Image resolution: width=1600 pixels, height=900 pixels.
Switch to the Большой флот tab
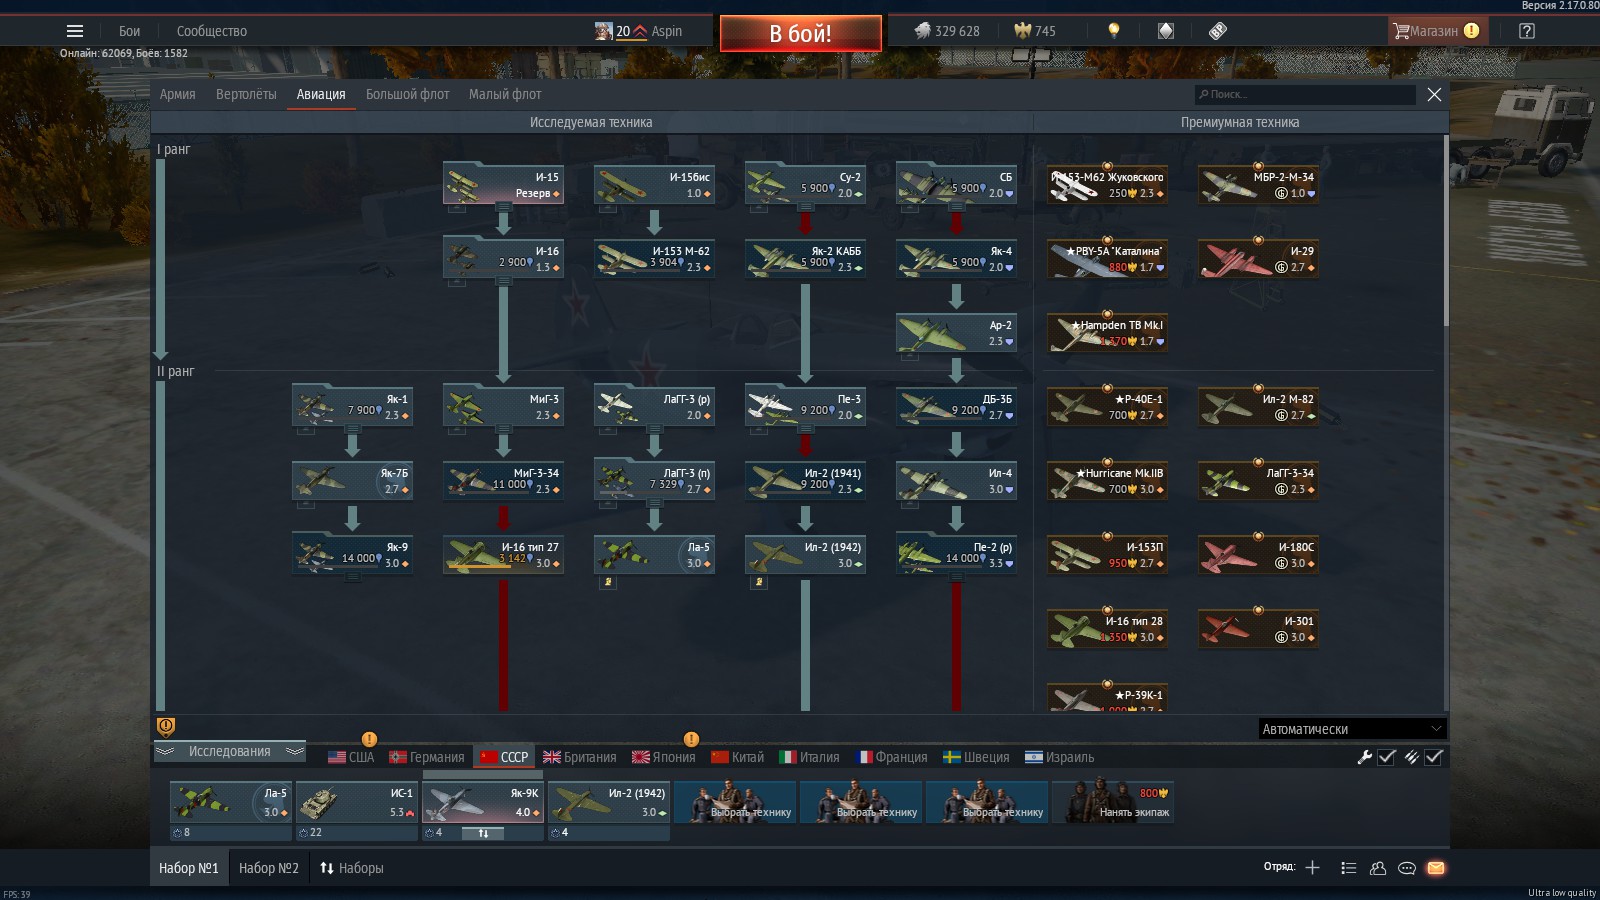(x=407, y=94)
